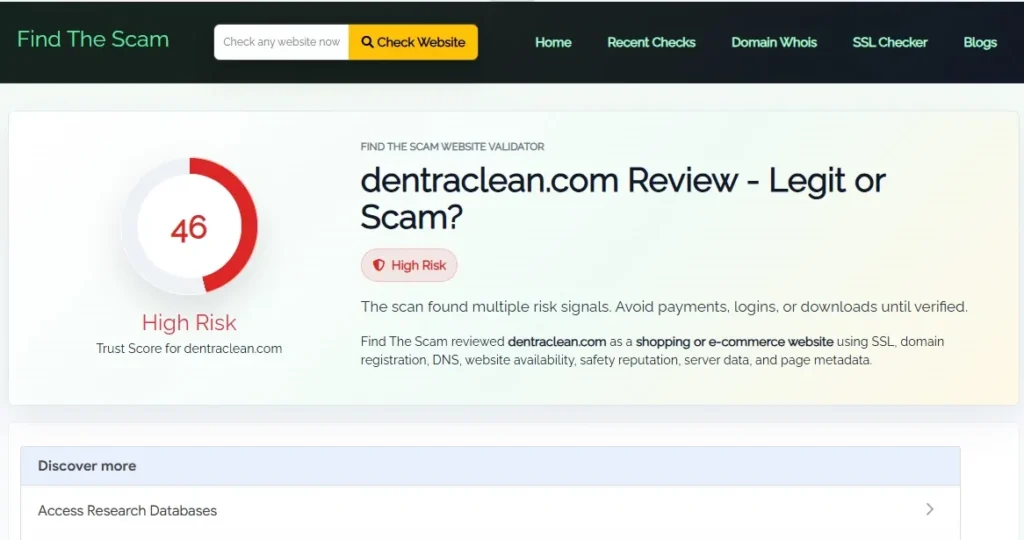
Task: Click the trust score gauge showing 46
Action: coord(189,226)
